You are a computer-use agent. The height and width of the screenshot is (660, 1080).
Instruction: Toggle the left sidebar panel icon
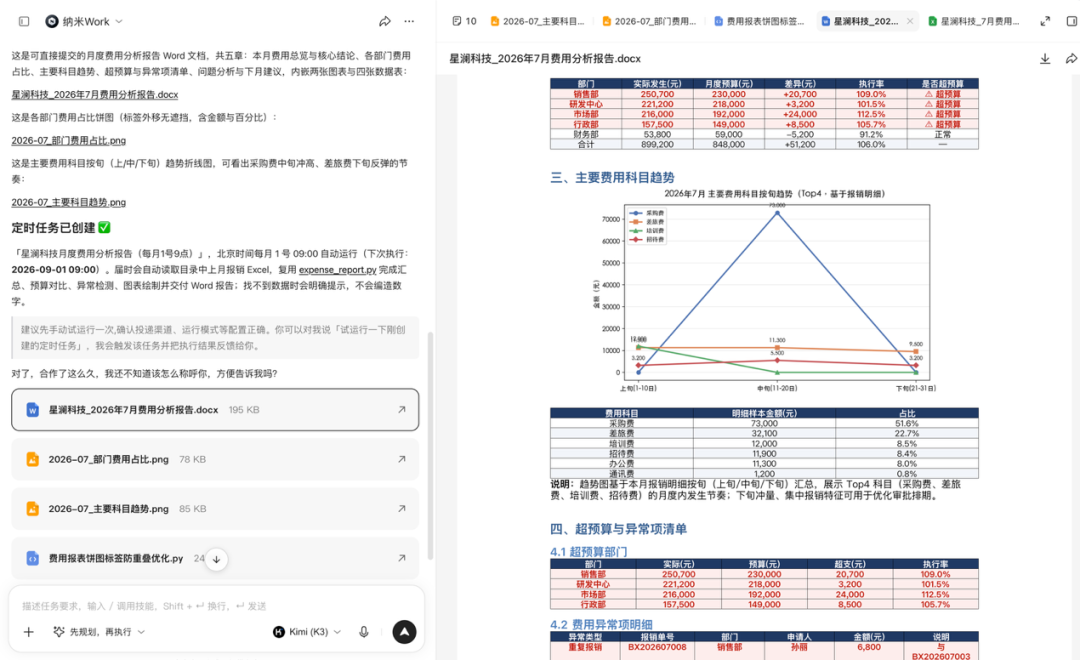pos(24,21)
